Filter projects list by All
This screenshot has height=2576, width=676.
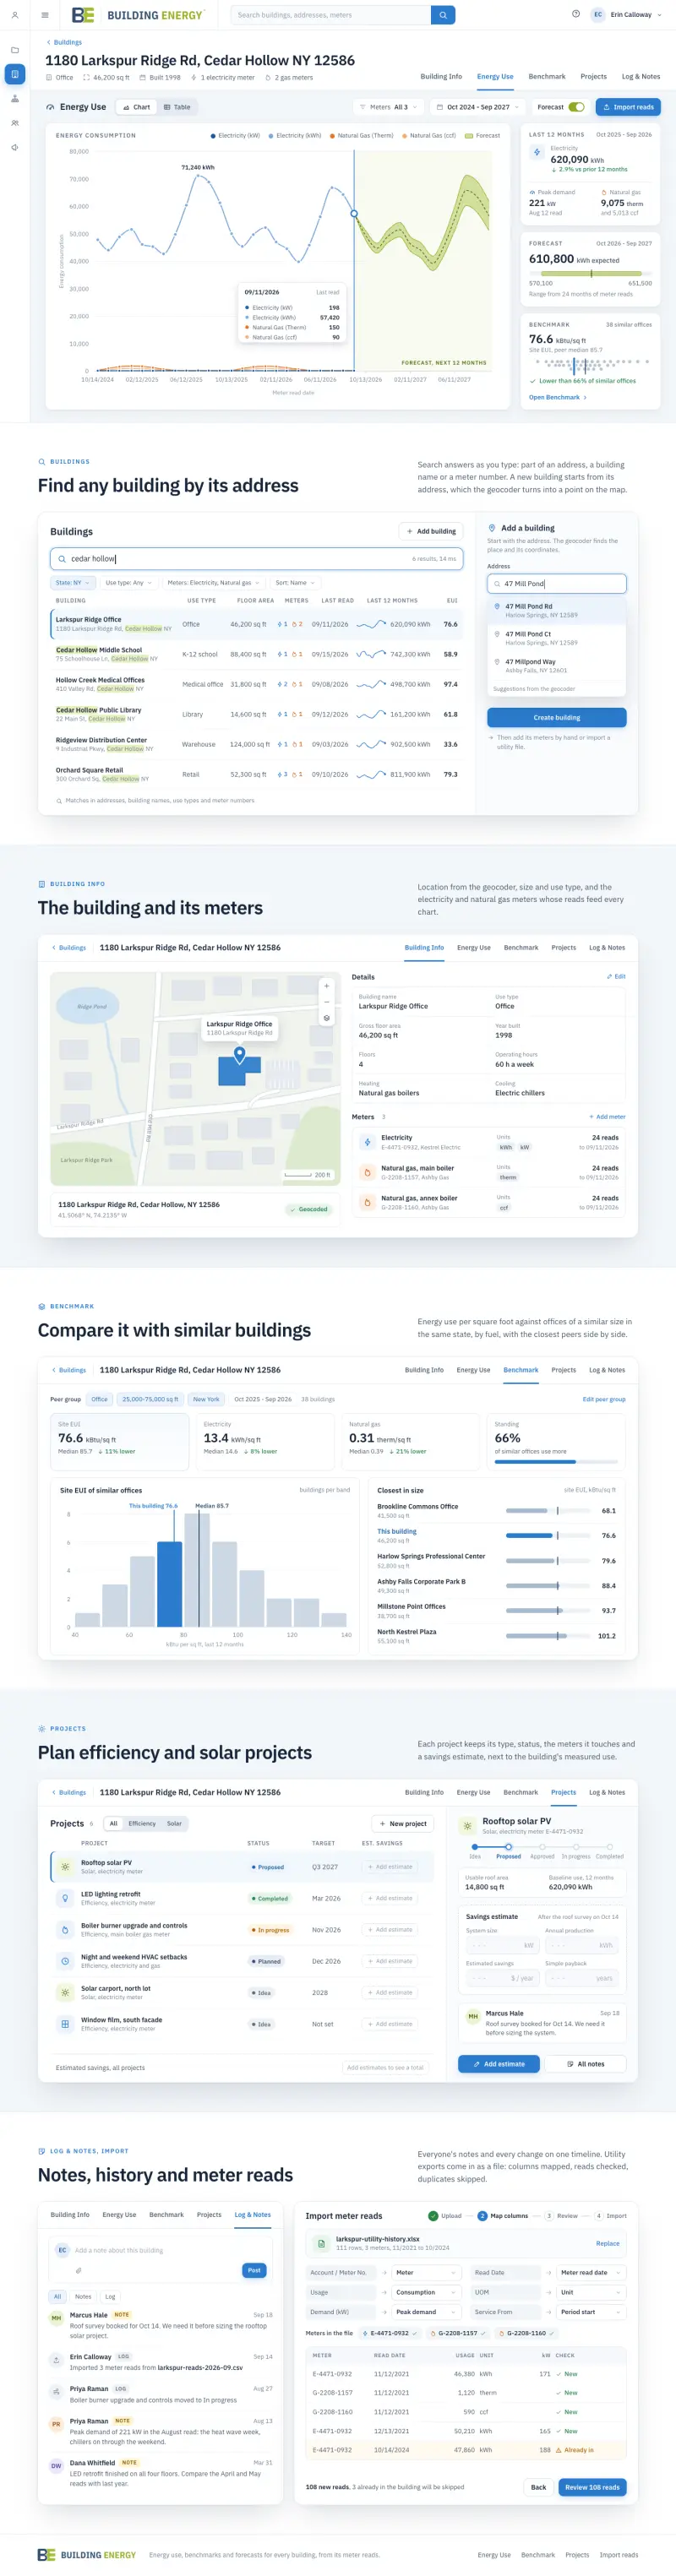(x=113, y=1823)
